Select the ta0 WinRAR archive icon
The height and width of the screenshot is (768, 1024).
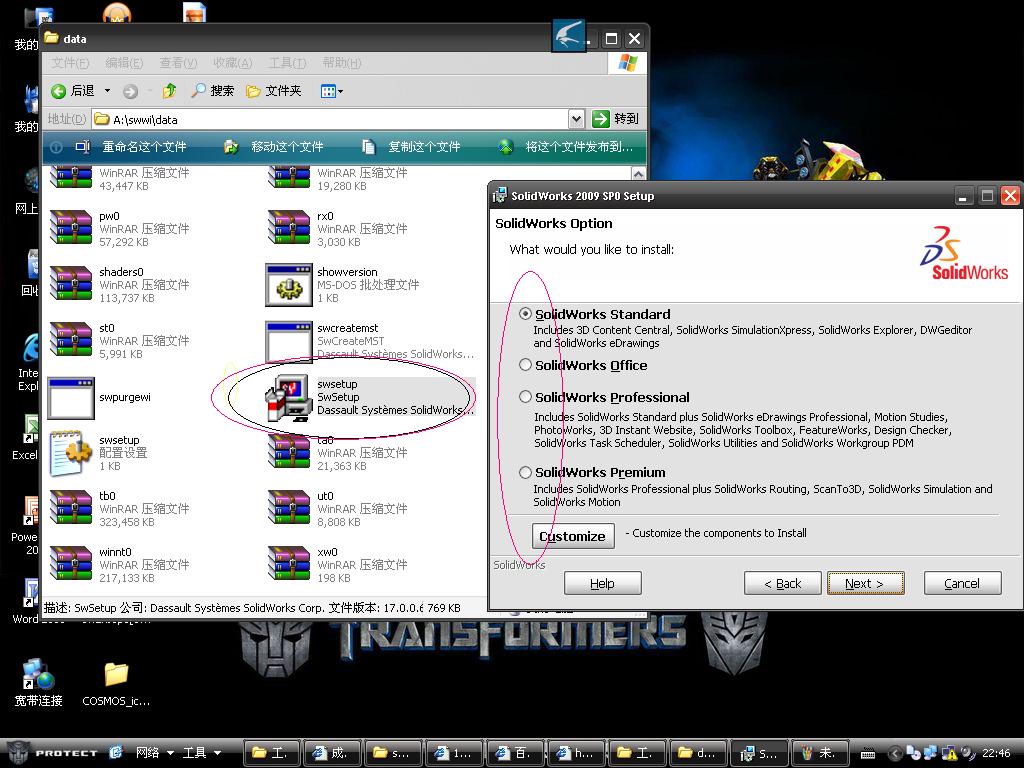point(289,452)
